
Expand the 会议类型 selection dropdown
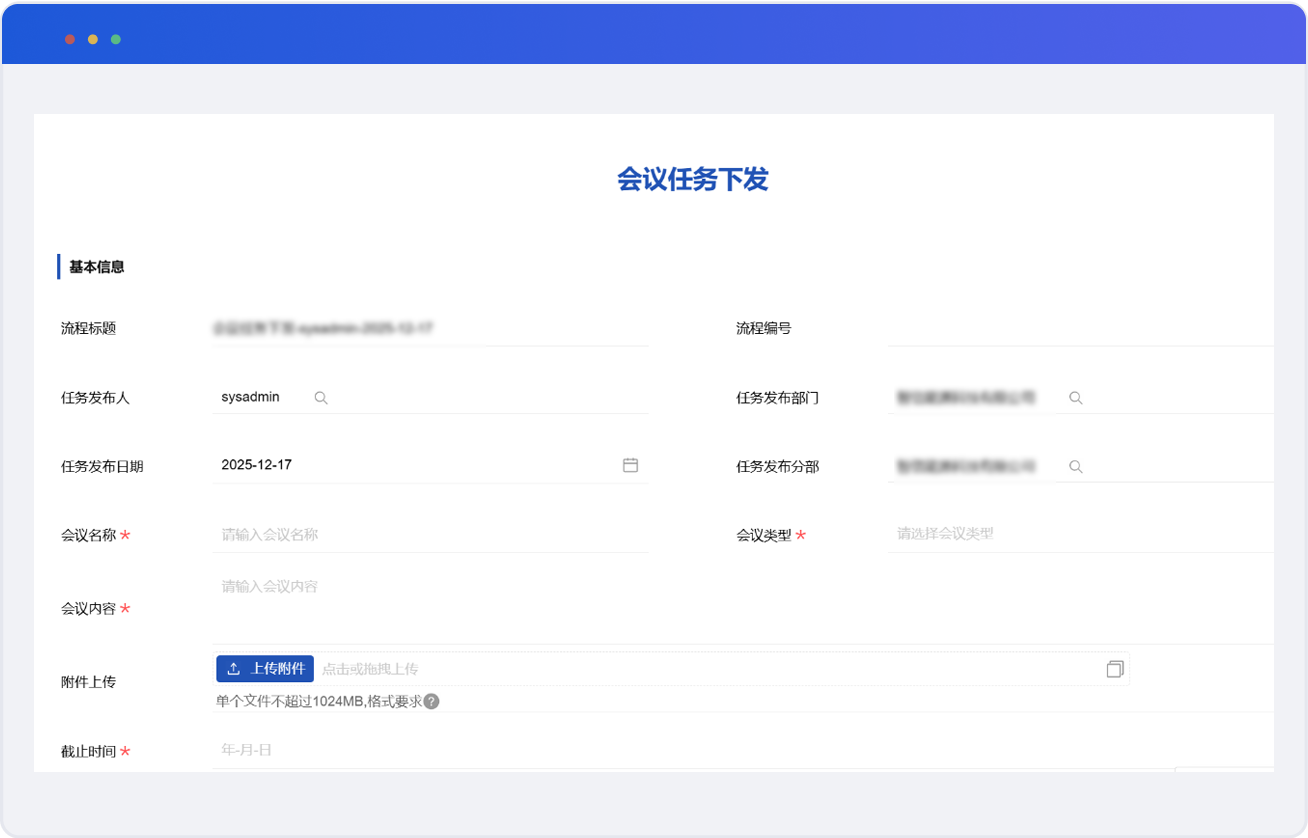(x=1080, y=534)
